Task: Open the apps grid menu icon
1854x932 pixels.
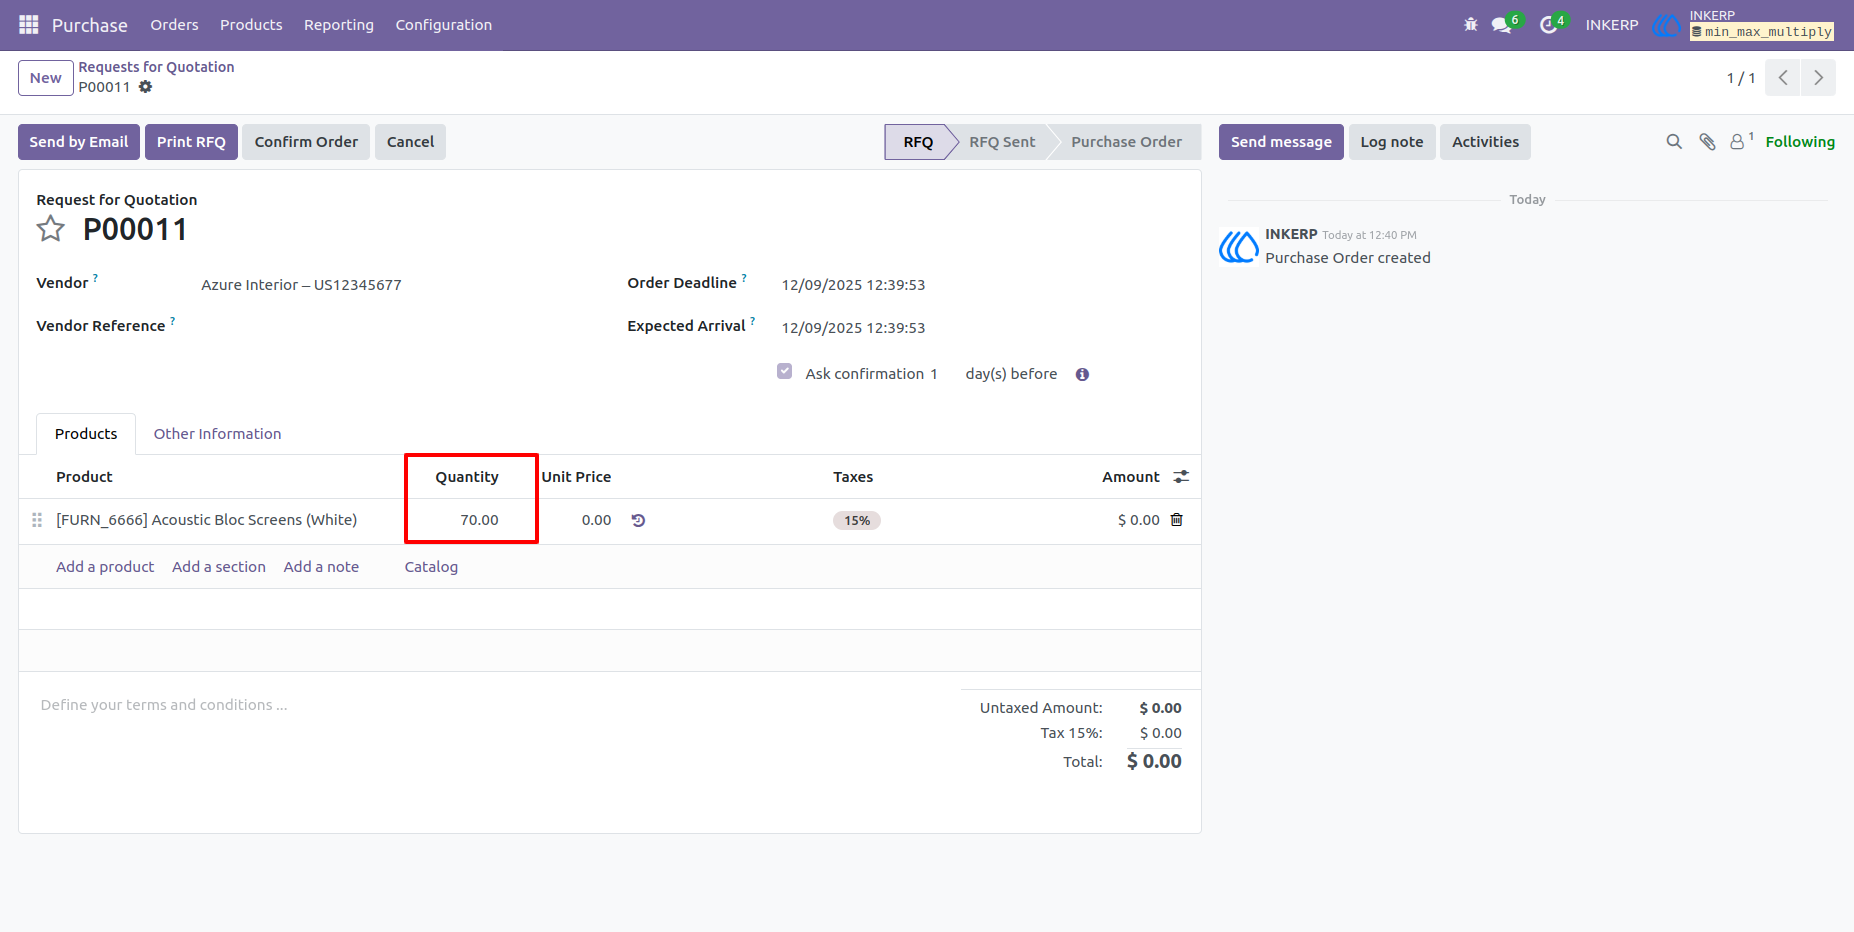Action: pyautogui.click(x=29, y=24)
